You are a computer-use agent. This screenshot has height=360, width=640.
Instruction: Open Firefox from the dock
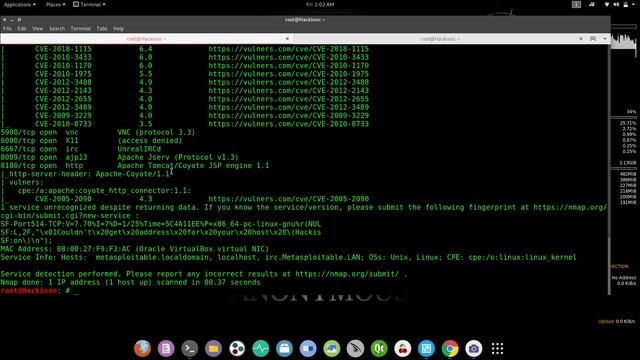click(x=142, y=349)
